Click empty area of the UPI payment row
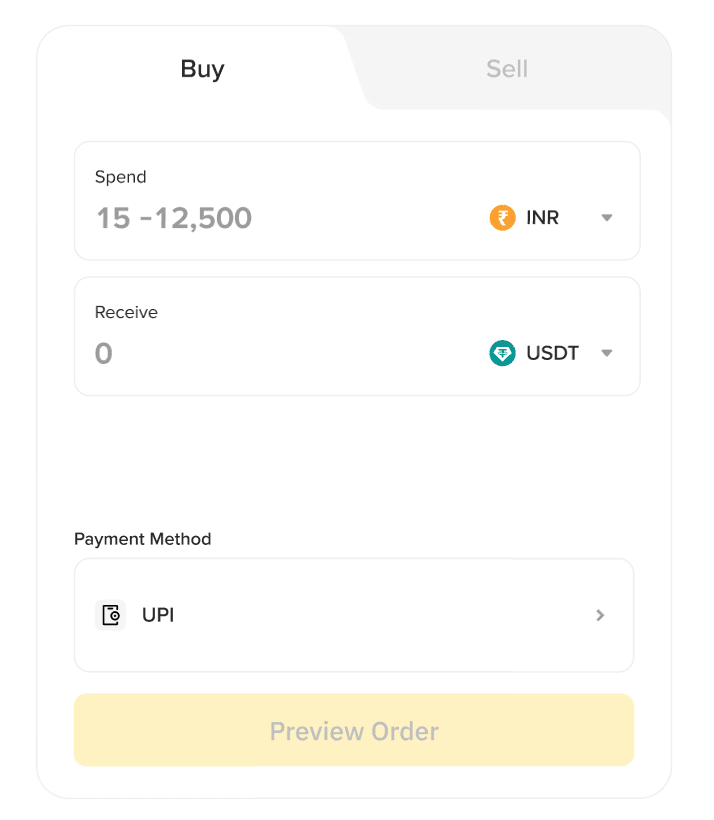 pyautogui.click(x=380, y=615)
